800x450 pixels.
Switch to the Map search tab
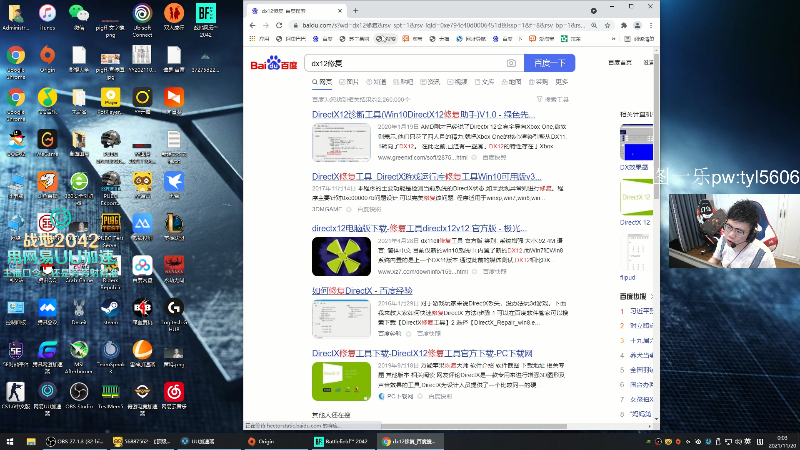coord(511,82)
